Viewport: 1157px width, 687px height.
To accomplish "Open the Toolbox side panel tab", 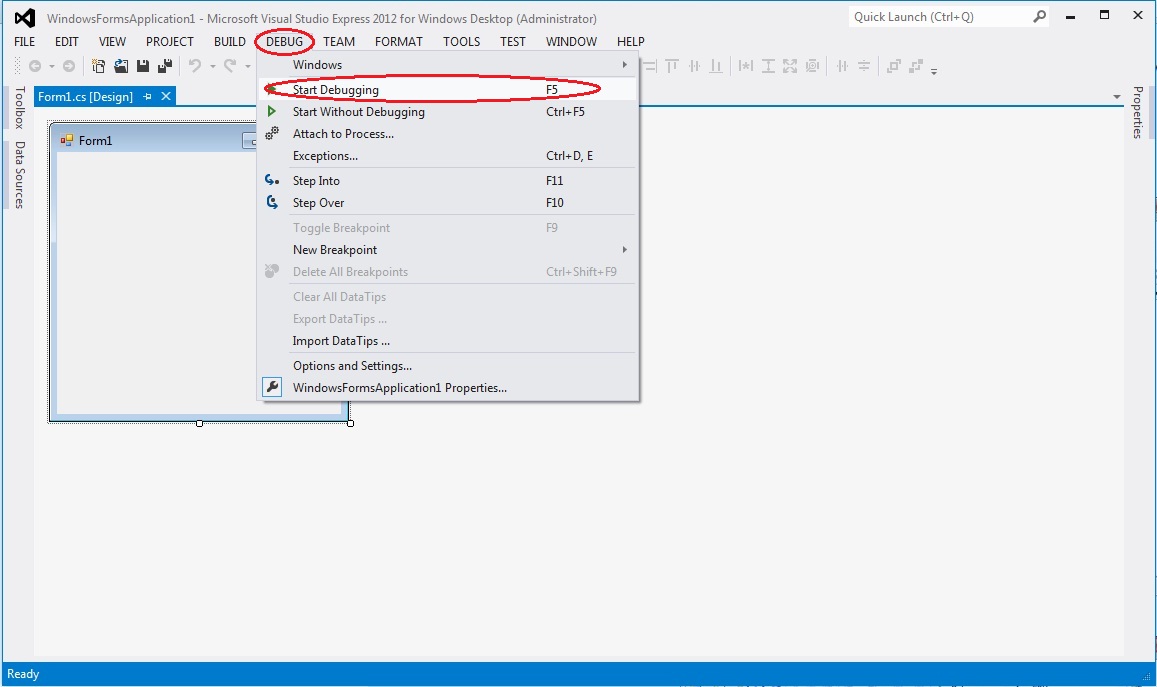I will tap(18, 108).
